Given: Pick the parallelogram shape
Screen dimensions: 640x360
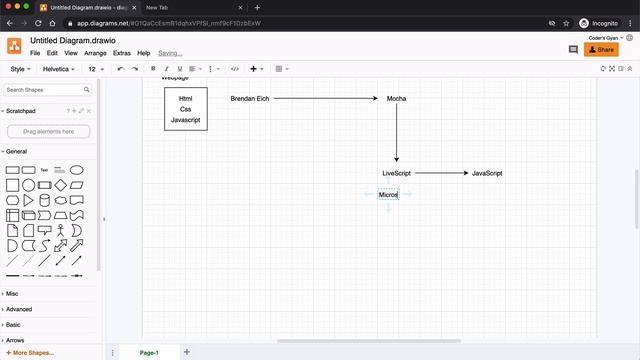Looking at the screenshot, I should click(76, 185).
